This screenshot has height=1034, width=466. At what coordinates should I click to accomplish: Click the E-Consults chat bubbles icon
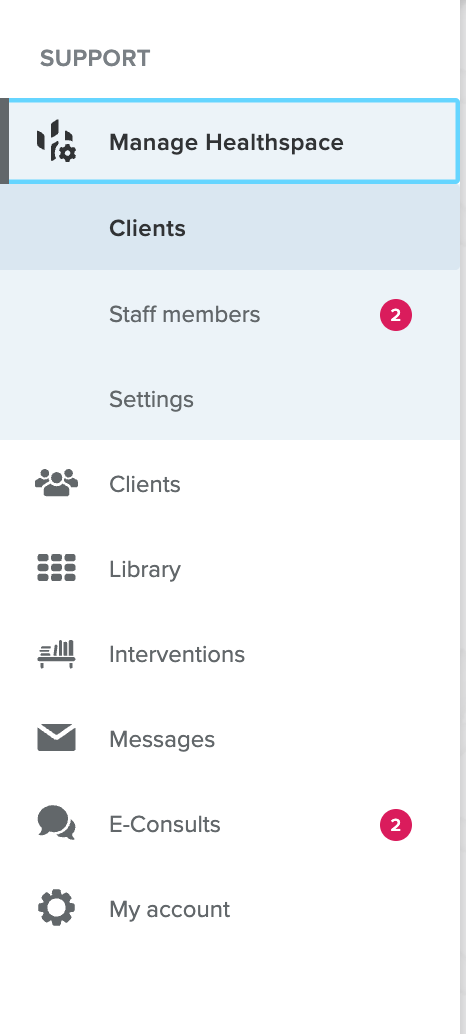click(56, 824)
